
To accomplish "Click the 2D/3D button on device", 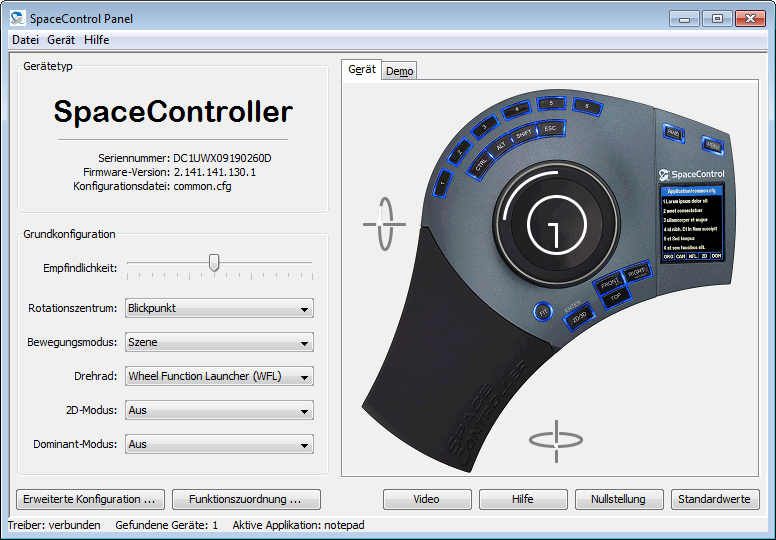I will coord(578,318).
